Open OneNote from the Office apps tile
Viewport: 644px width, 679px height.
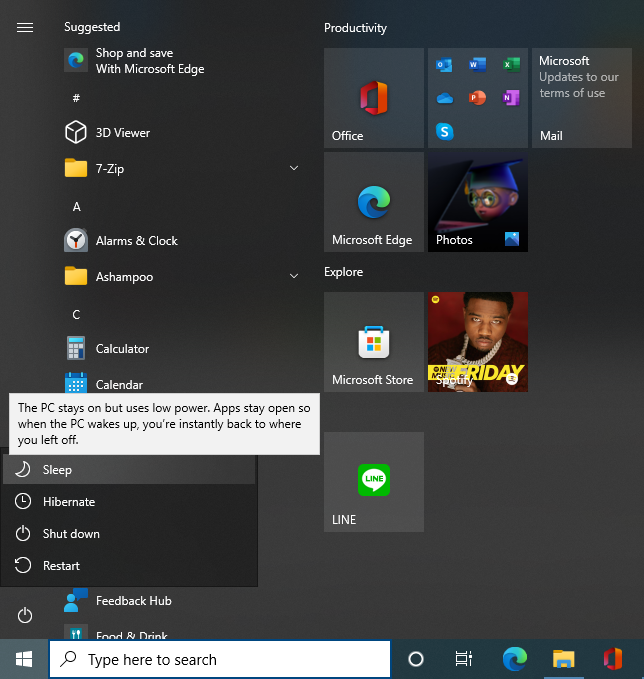click(x=511, y=98)
